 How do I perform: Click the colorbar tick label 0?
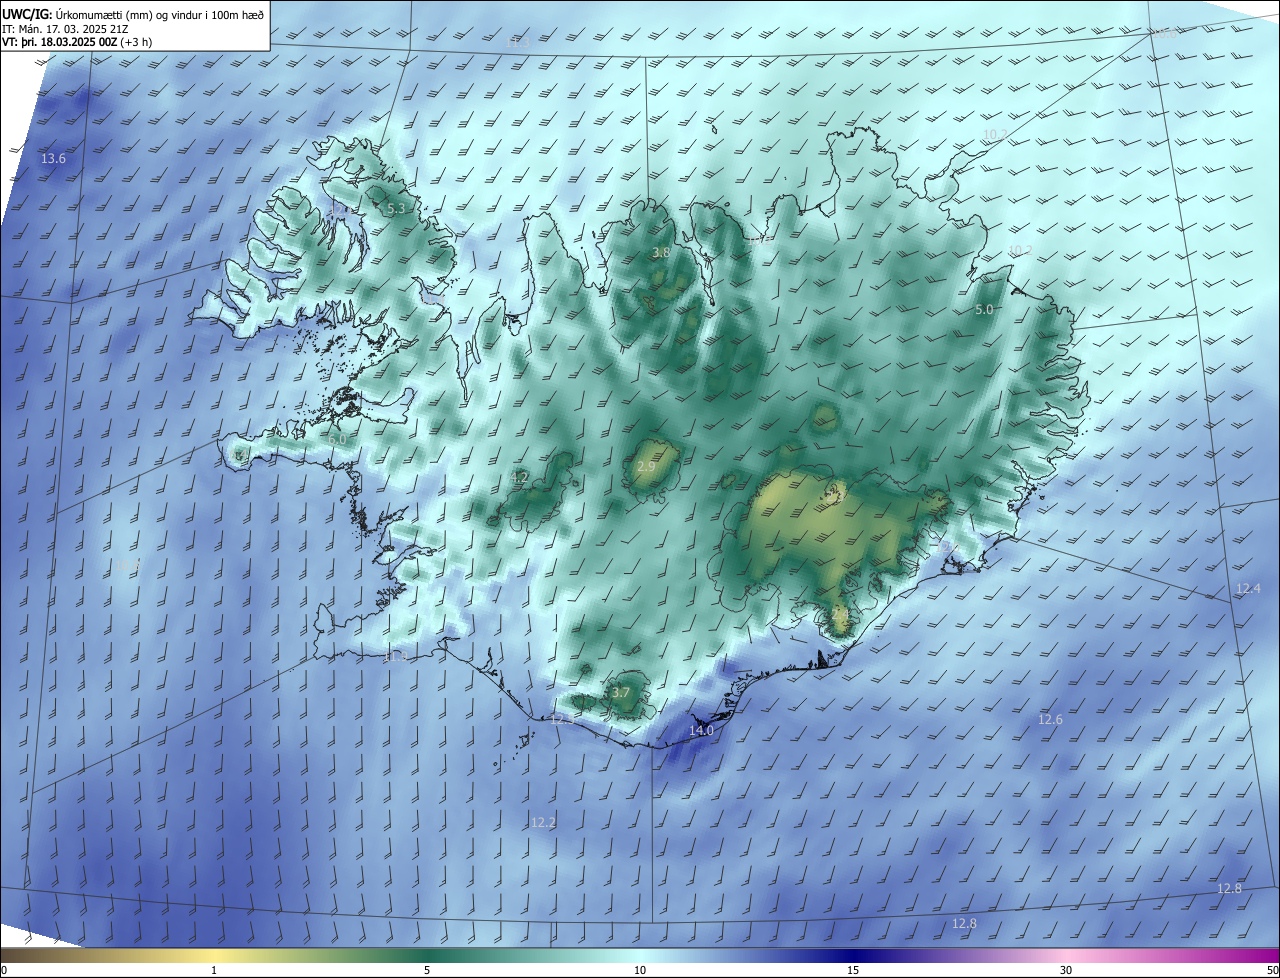point(3,971)
